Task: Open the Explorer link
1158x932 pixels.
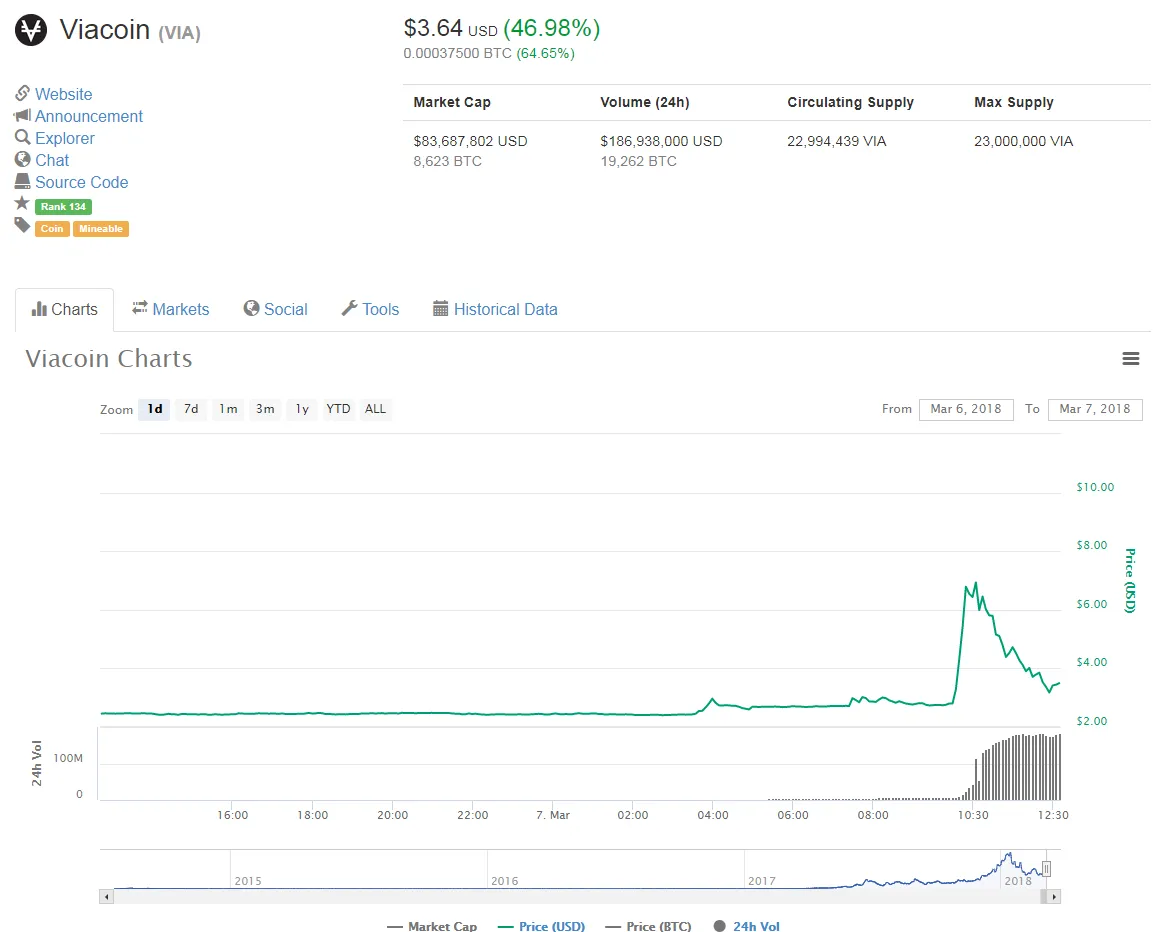Action: 65,139
